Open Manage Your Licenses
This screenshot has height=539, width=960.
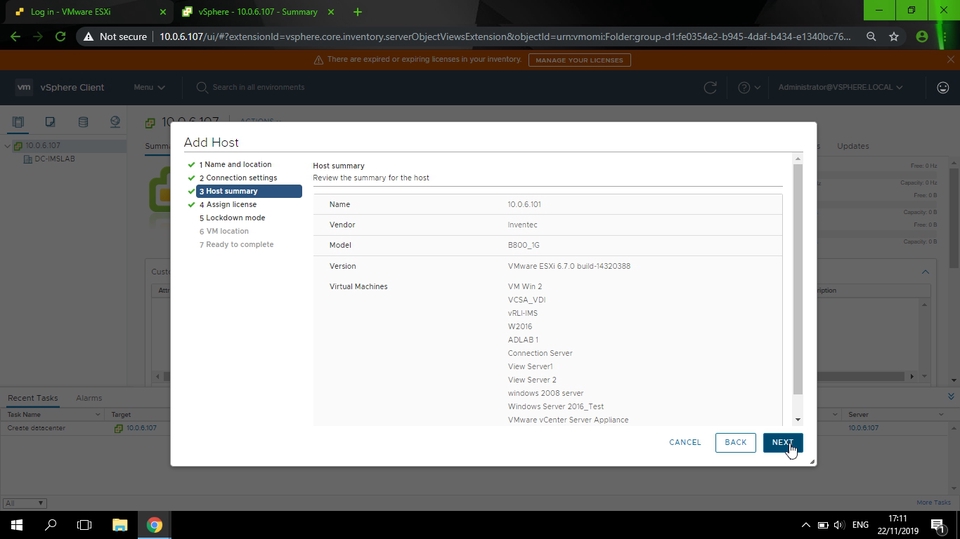point(579,60)
